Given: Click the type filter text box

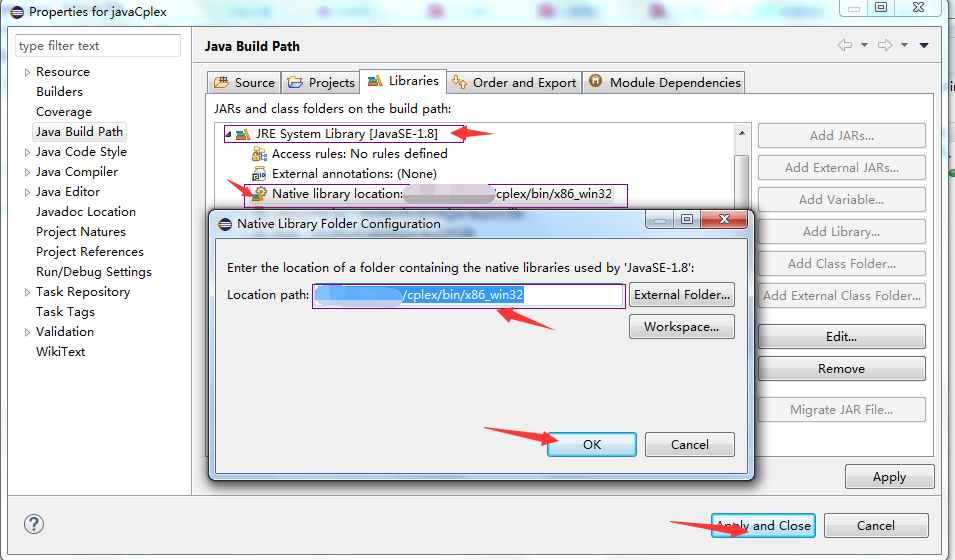Looking at the screenshot, I should [x=98, y=46].
